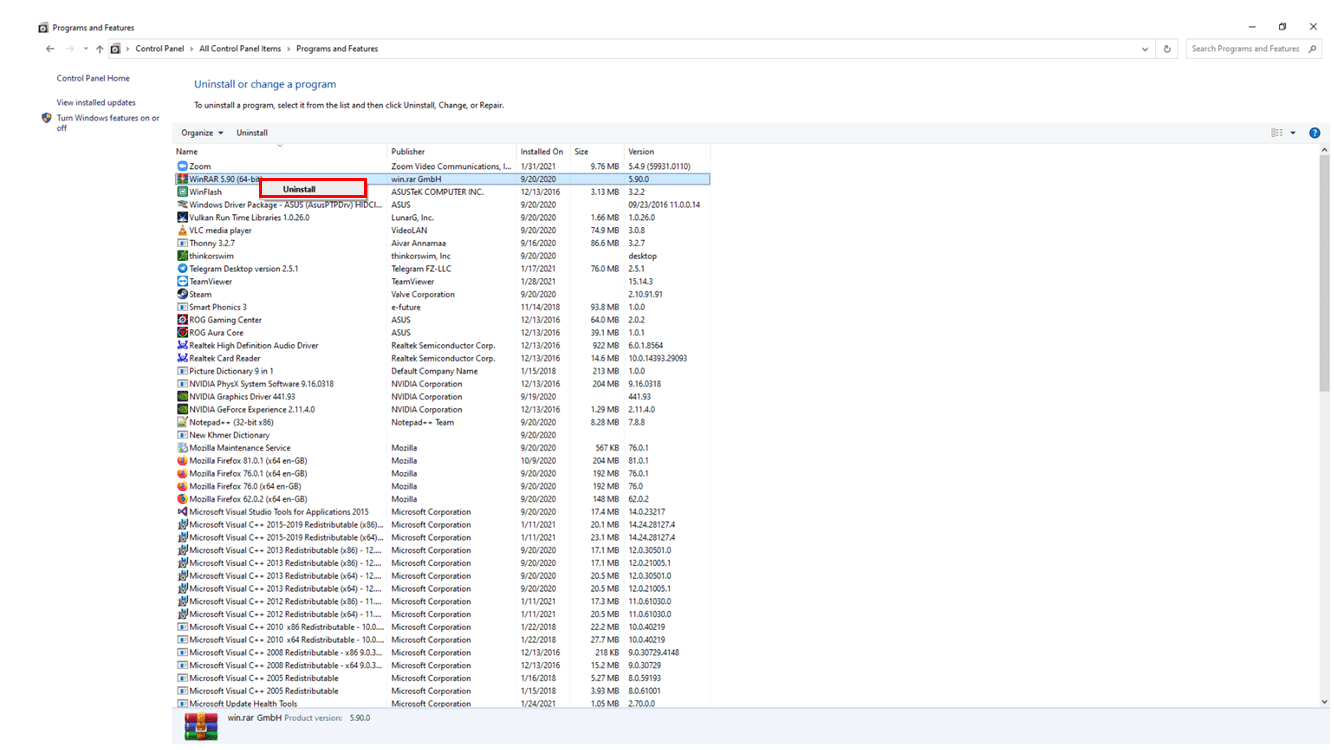Click the change view icon in the toolbar
The image size is (1334, 750).
click(x=1277, y=133)
